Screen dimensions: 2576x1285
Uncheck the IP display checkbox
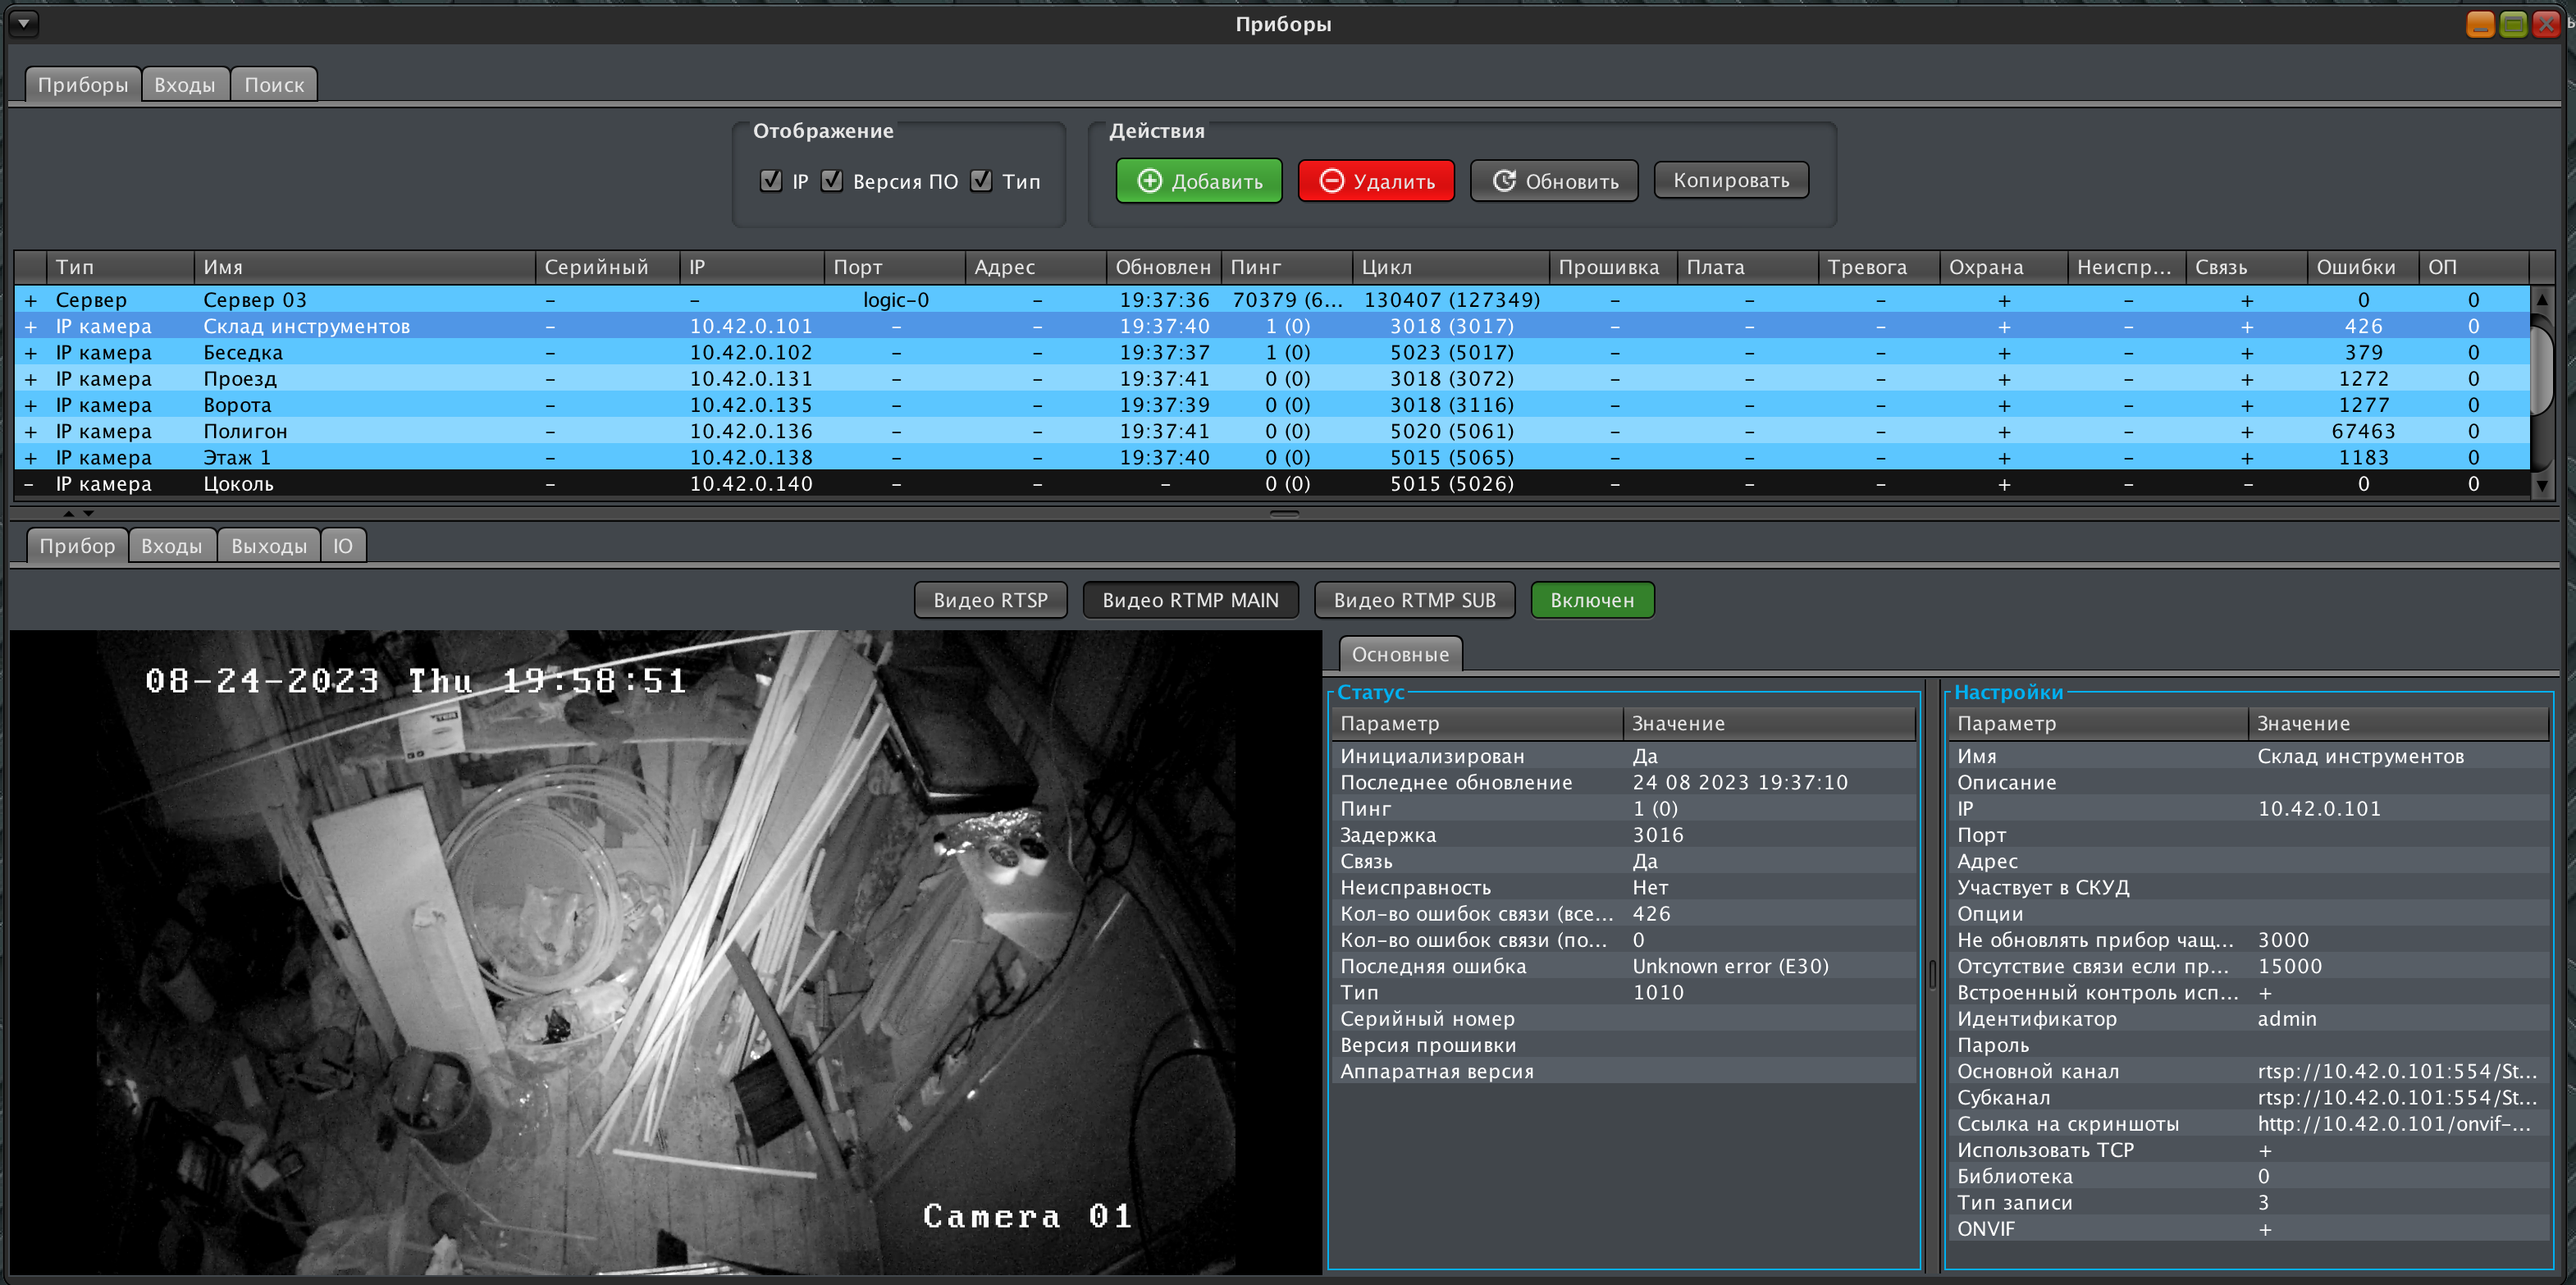pos(770,181)
